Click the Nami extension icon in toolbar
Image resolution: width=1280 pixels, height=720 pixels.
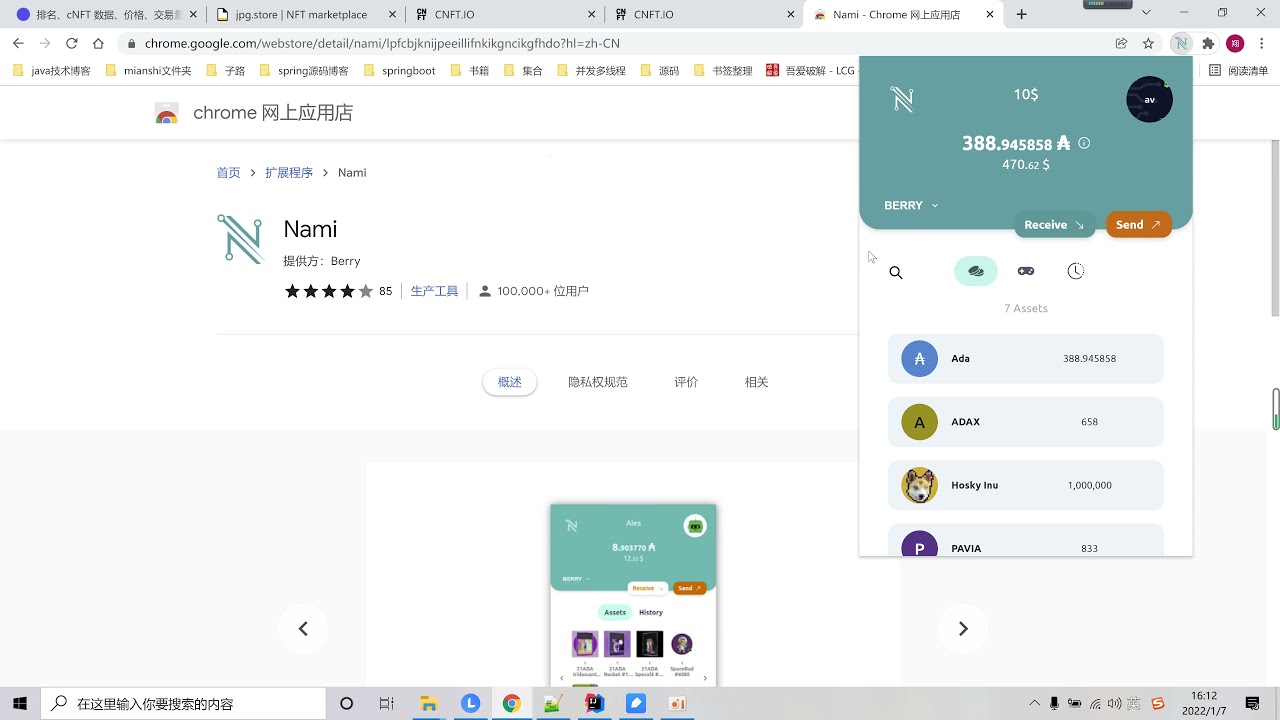click(x=1181, y=43)
